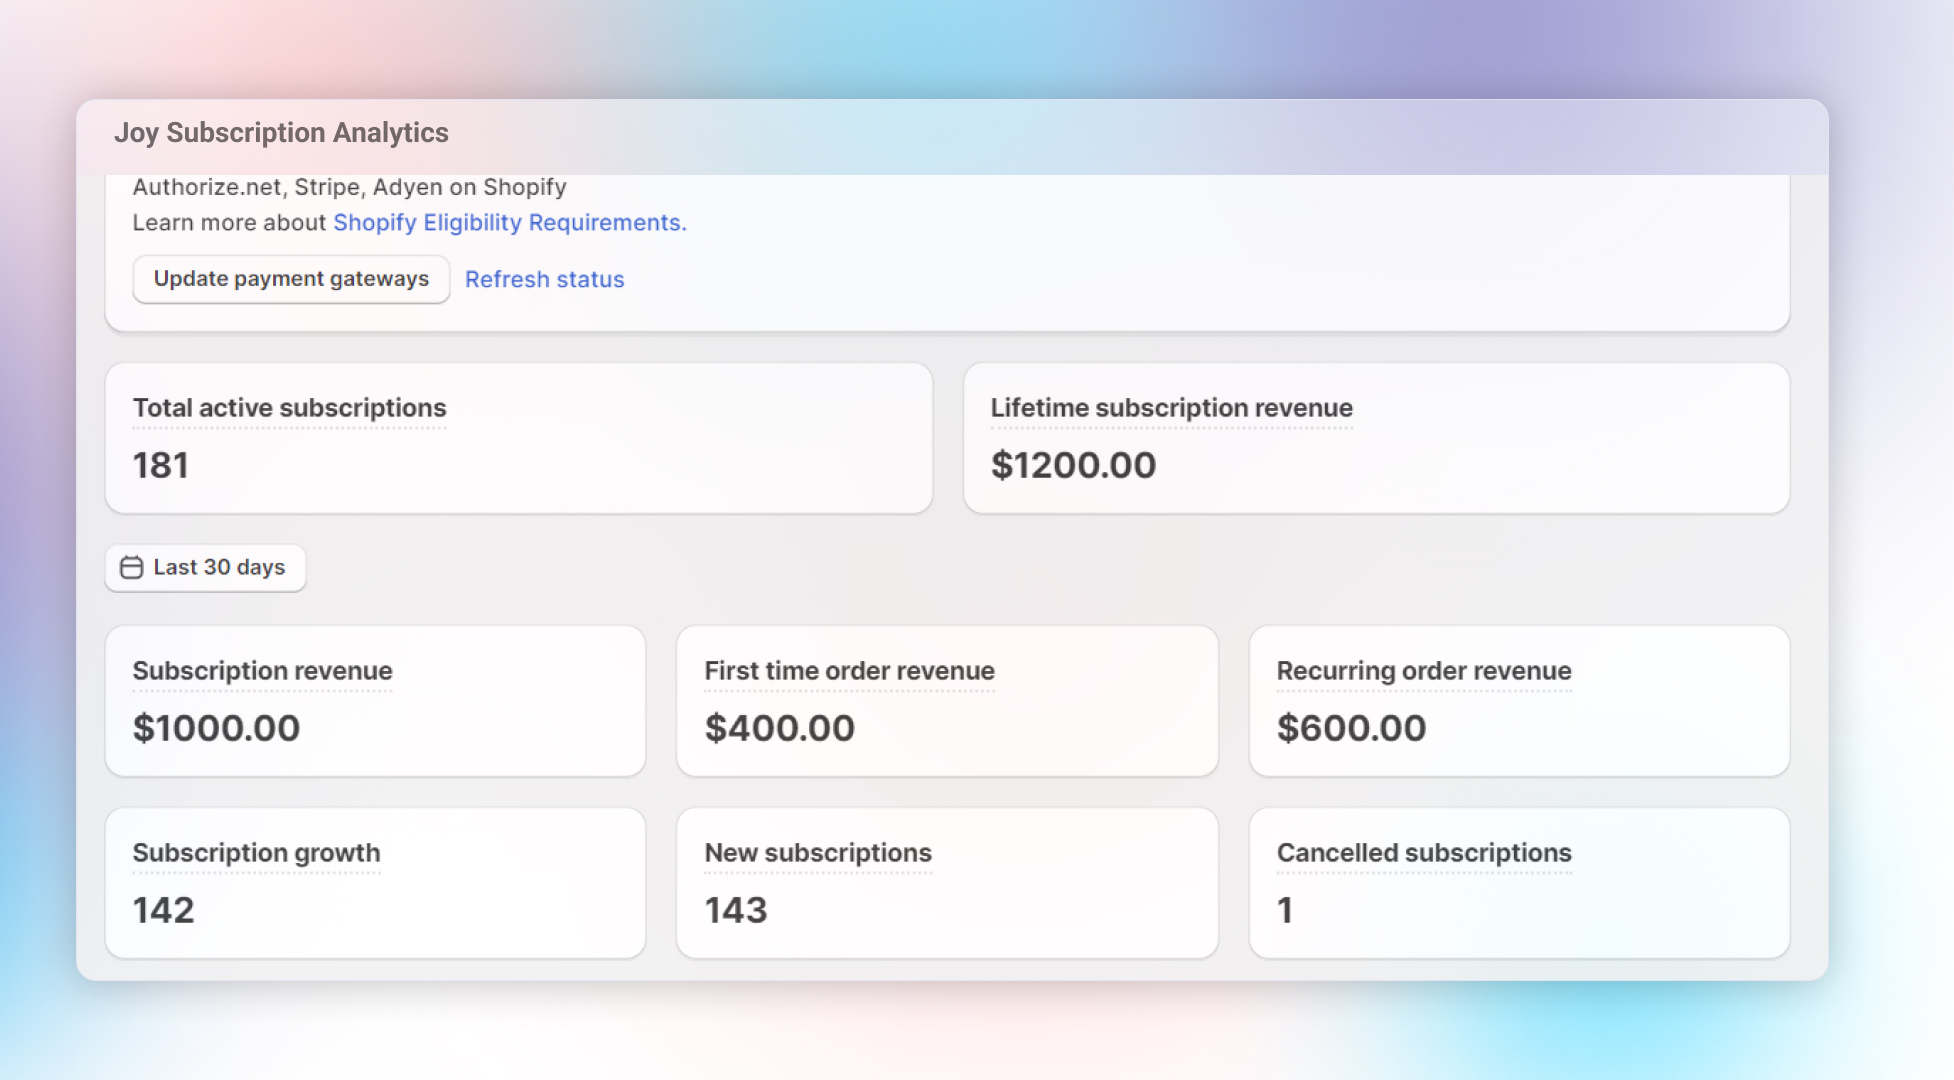The image size is (1954, 1080).
Task: Click the 143 new subscriptions value
Action: click(x=736, y=910)
